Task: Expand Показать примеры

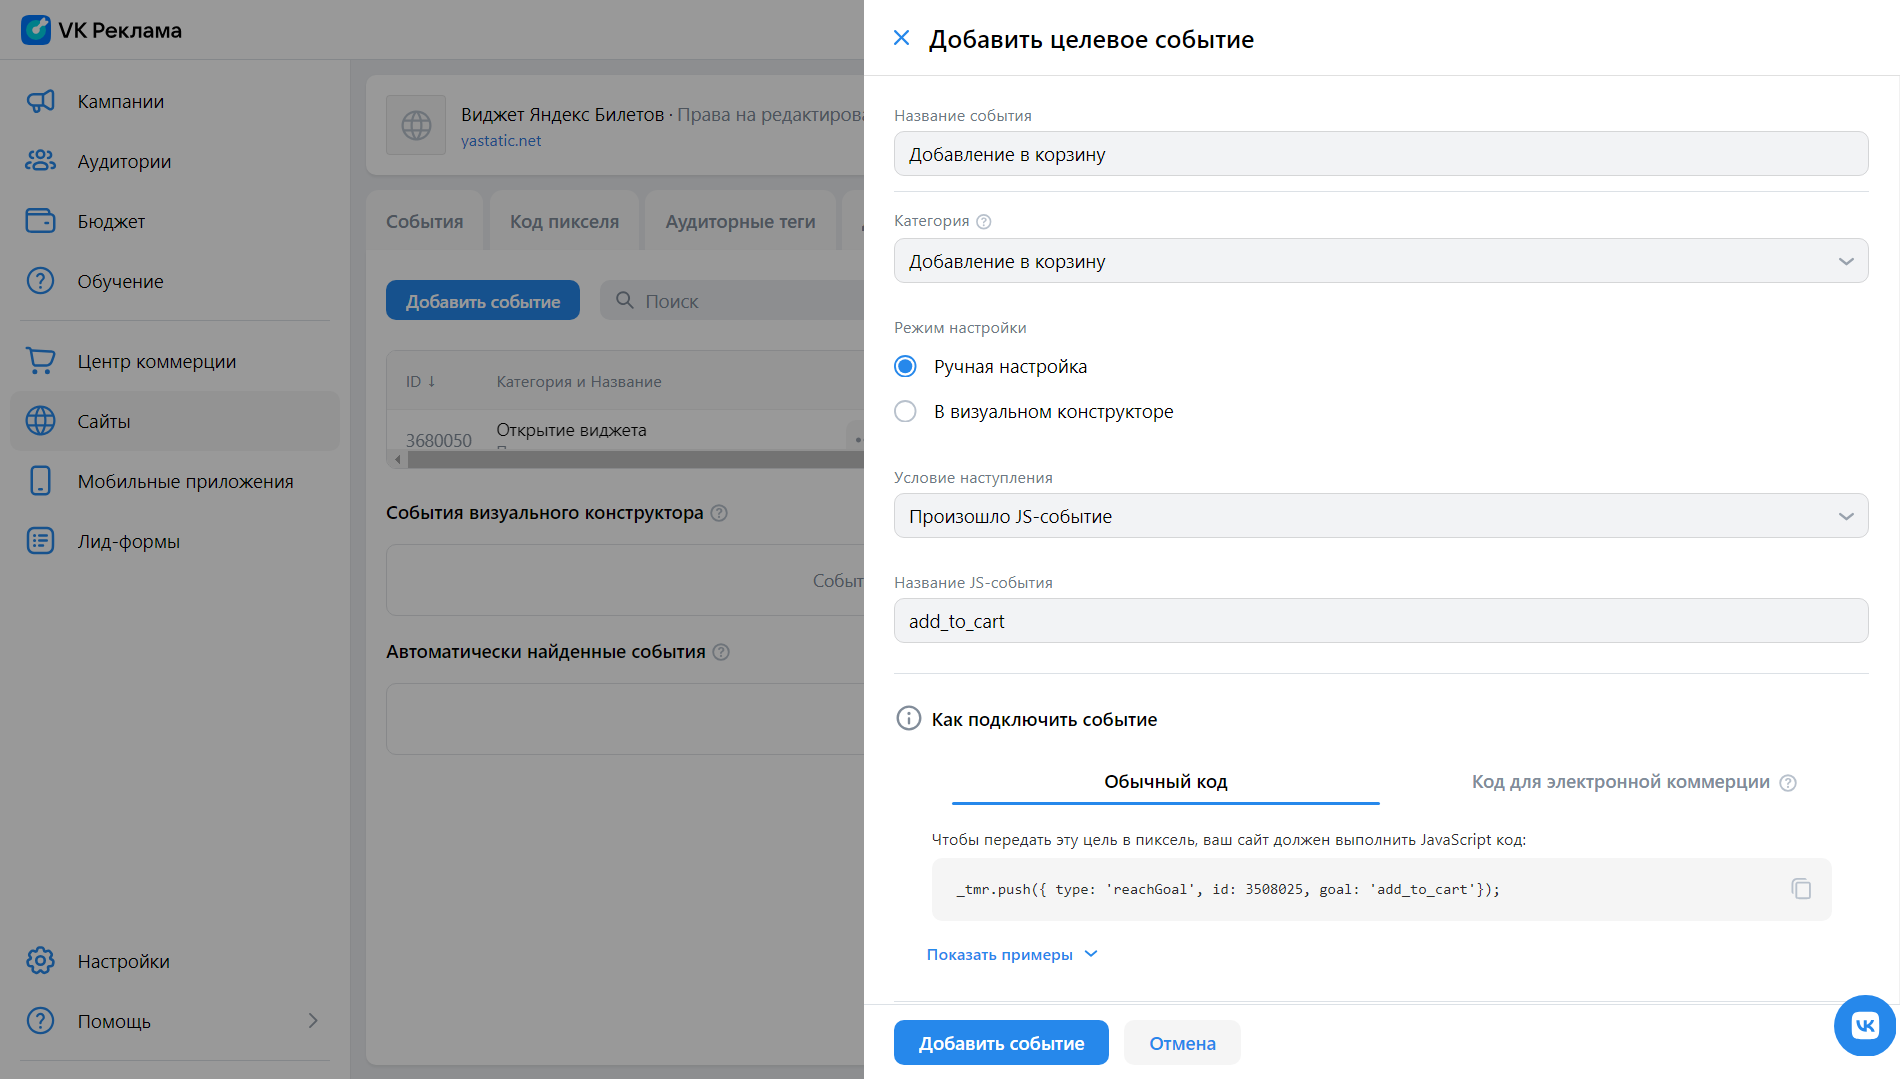Action: 1011,954
